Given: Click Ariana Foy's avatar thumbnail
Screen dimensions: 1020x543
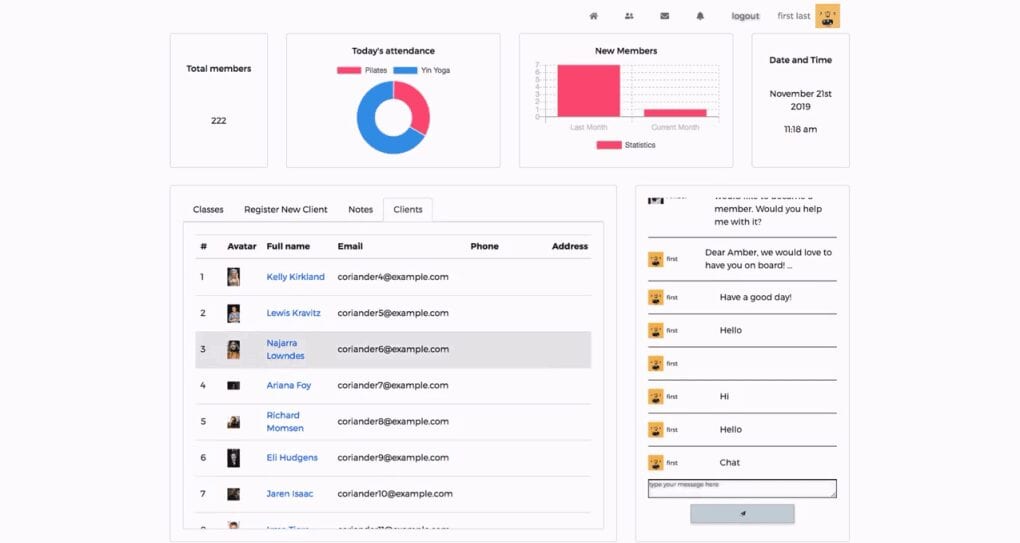Looking at the screenshot, I should click(234, 386).
